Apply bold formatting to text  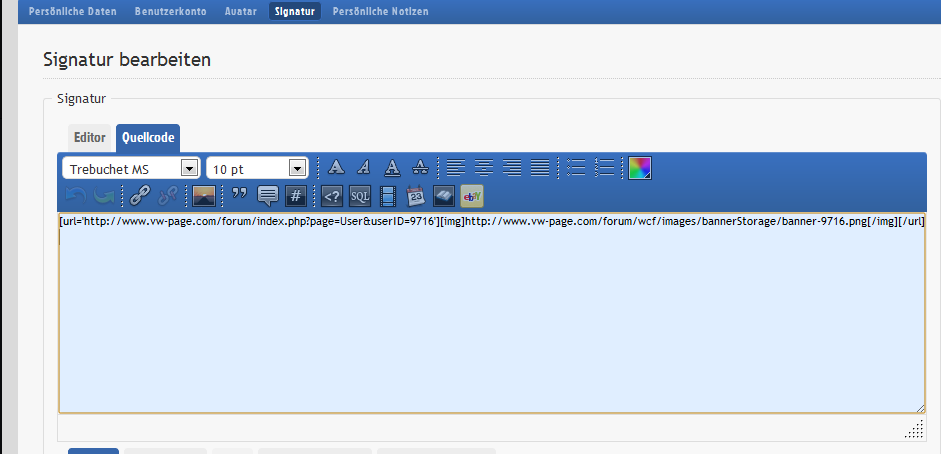(337, 168)
